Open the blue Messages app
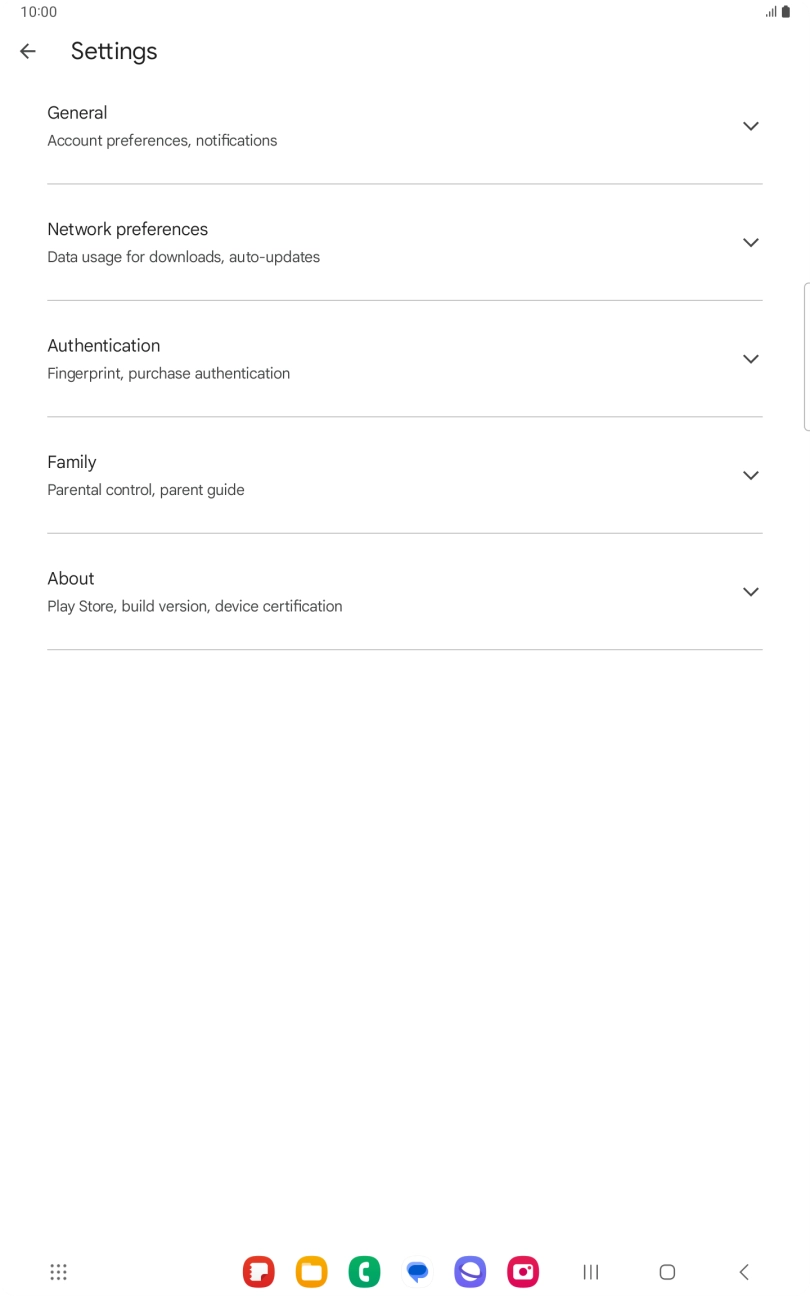The image size is (810, 1296). (417, 1272)
